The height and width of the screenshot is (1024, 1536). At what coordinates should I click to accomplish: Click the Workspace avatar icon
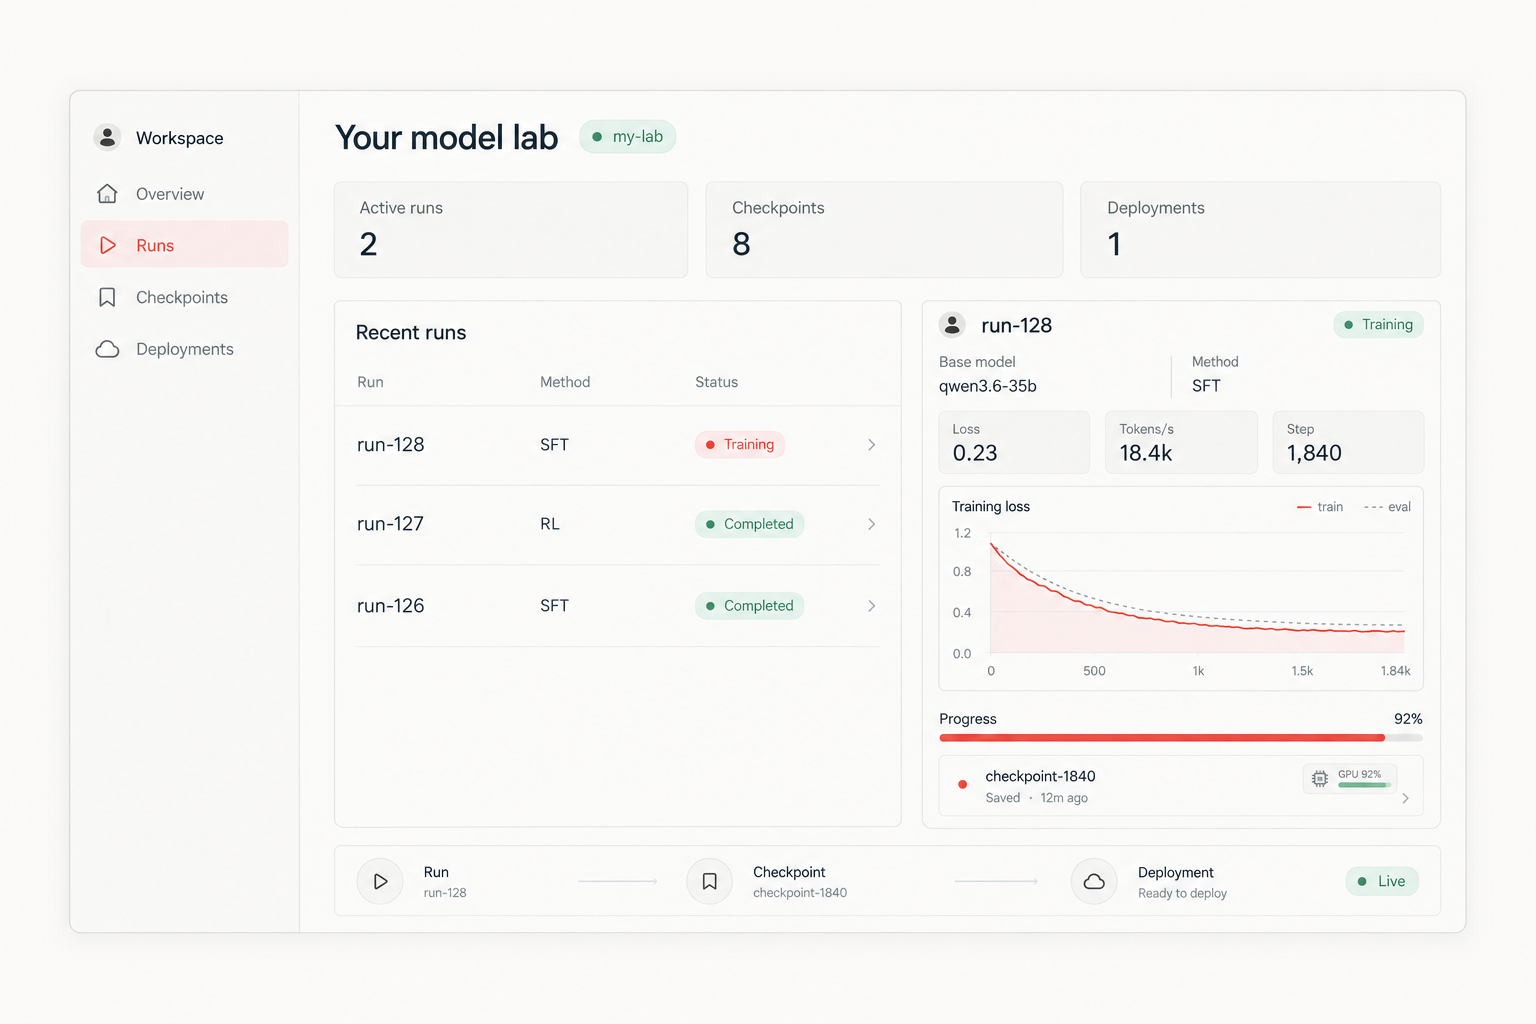(107, 137)
